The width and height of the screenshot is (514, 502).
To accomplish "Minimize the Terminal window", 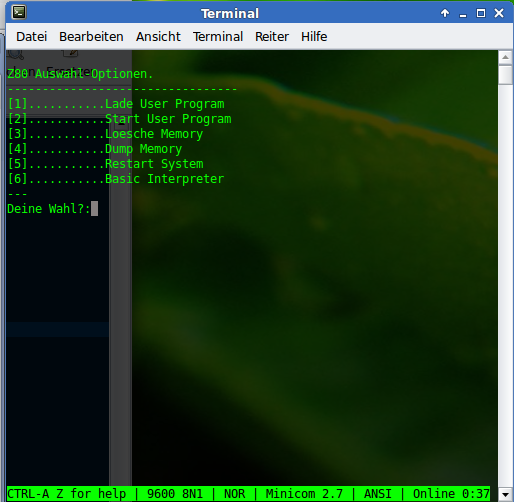I will click(463, 14).
